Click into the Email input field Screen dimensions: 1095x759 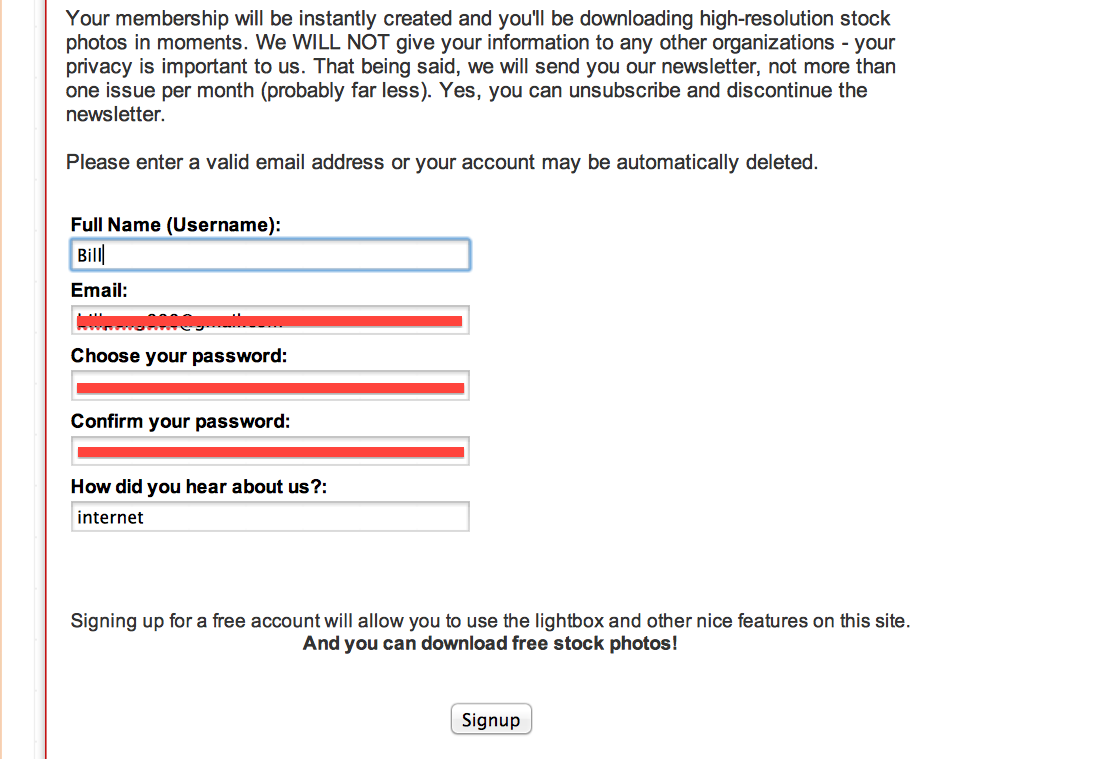pyautogui.click(x=270, y=320)
